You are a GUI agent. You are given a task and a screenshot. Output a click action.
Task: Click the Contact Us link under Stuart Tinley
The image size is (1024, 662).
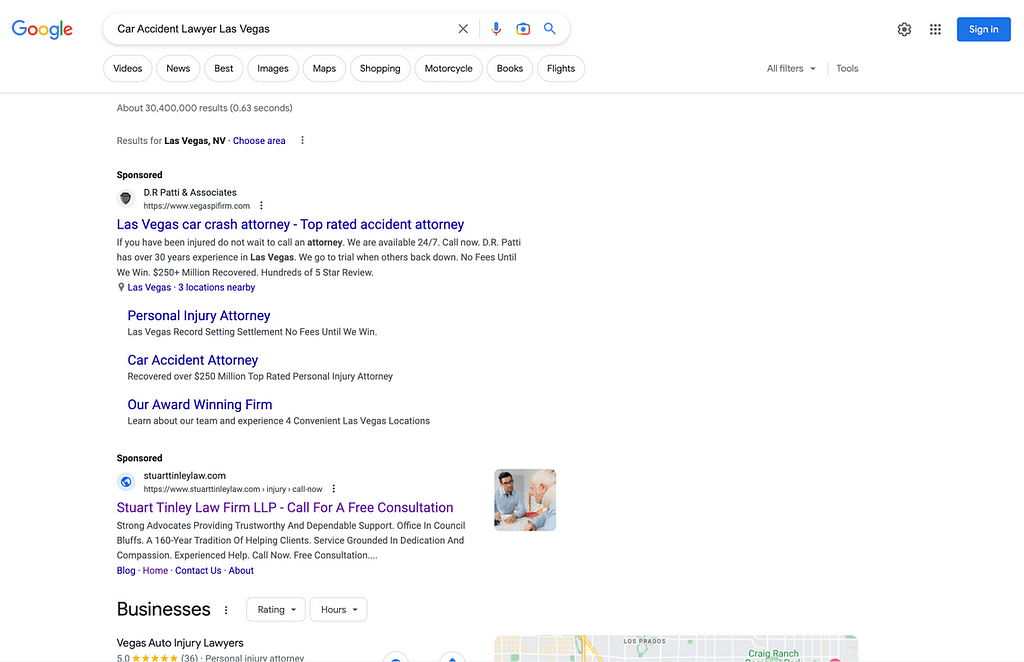198,571
